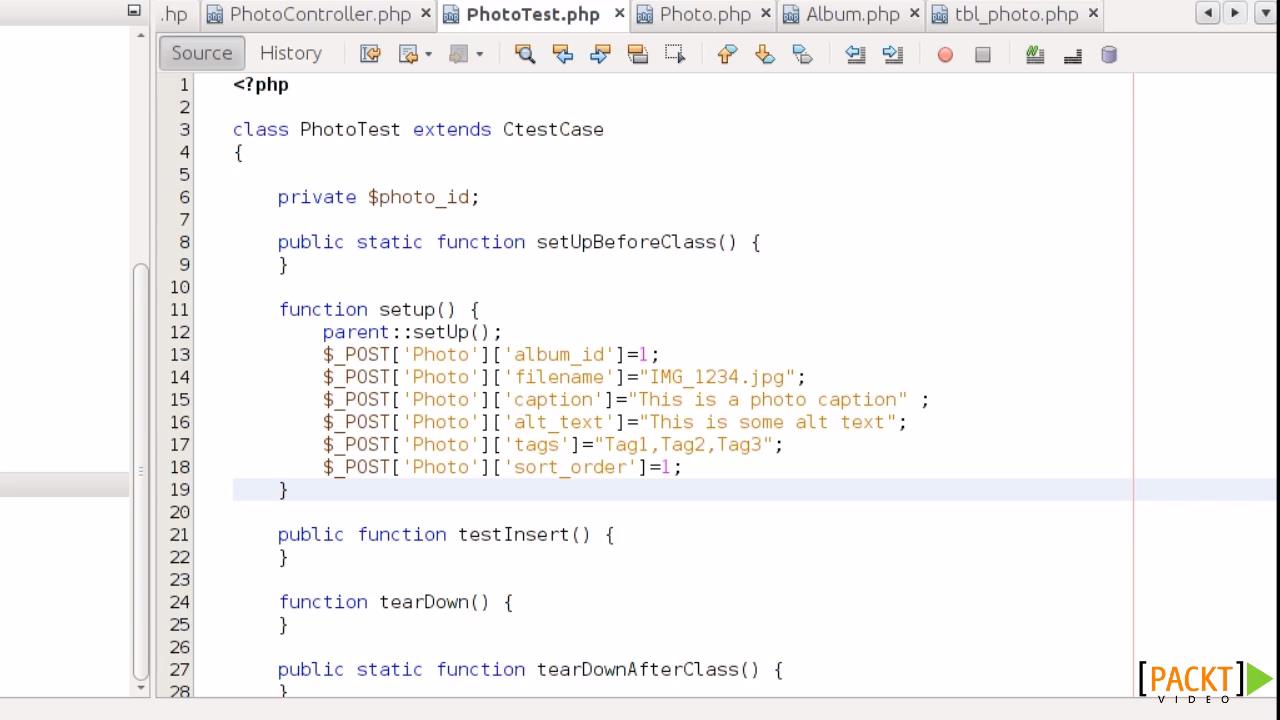Viewport: 1280px width, 720px height.
Task: Click "IMG_1234.jpg" string value
Action: point(717,377)
